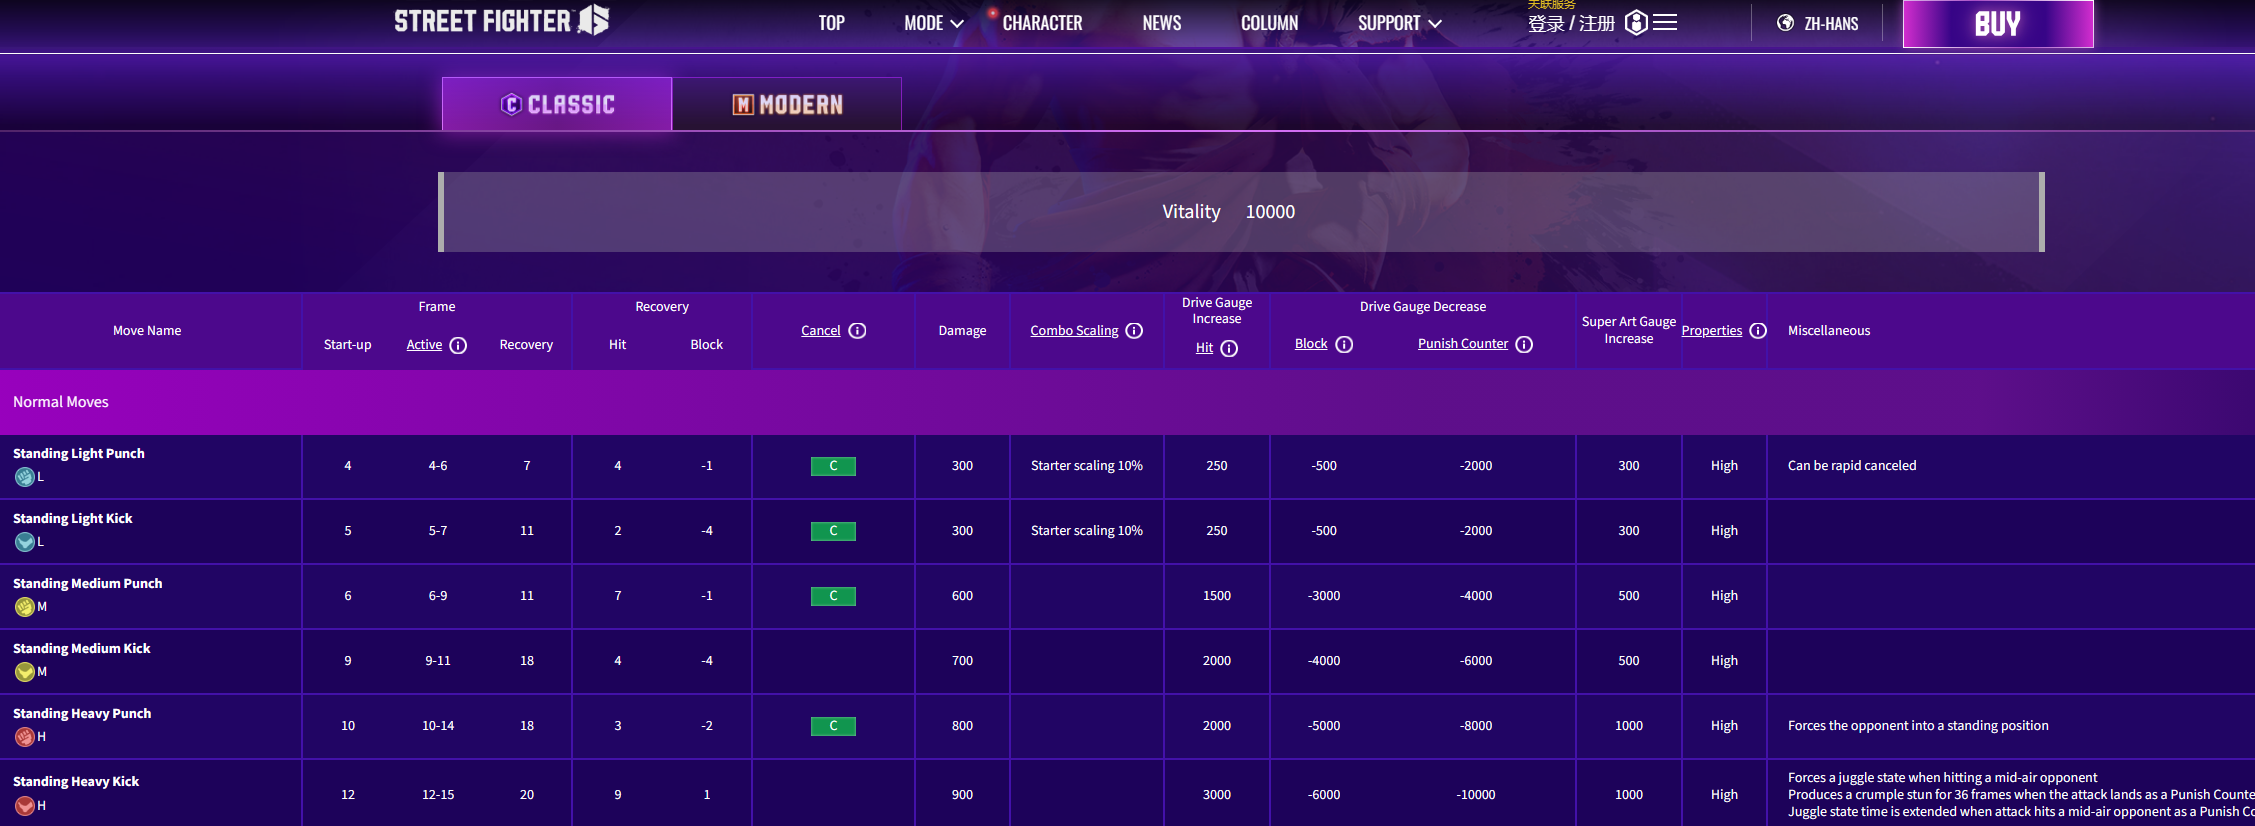
Task: Expand the MODE dropdown menu
Action: pyautogui.click(x=933, y=23)
